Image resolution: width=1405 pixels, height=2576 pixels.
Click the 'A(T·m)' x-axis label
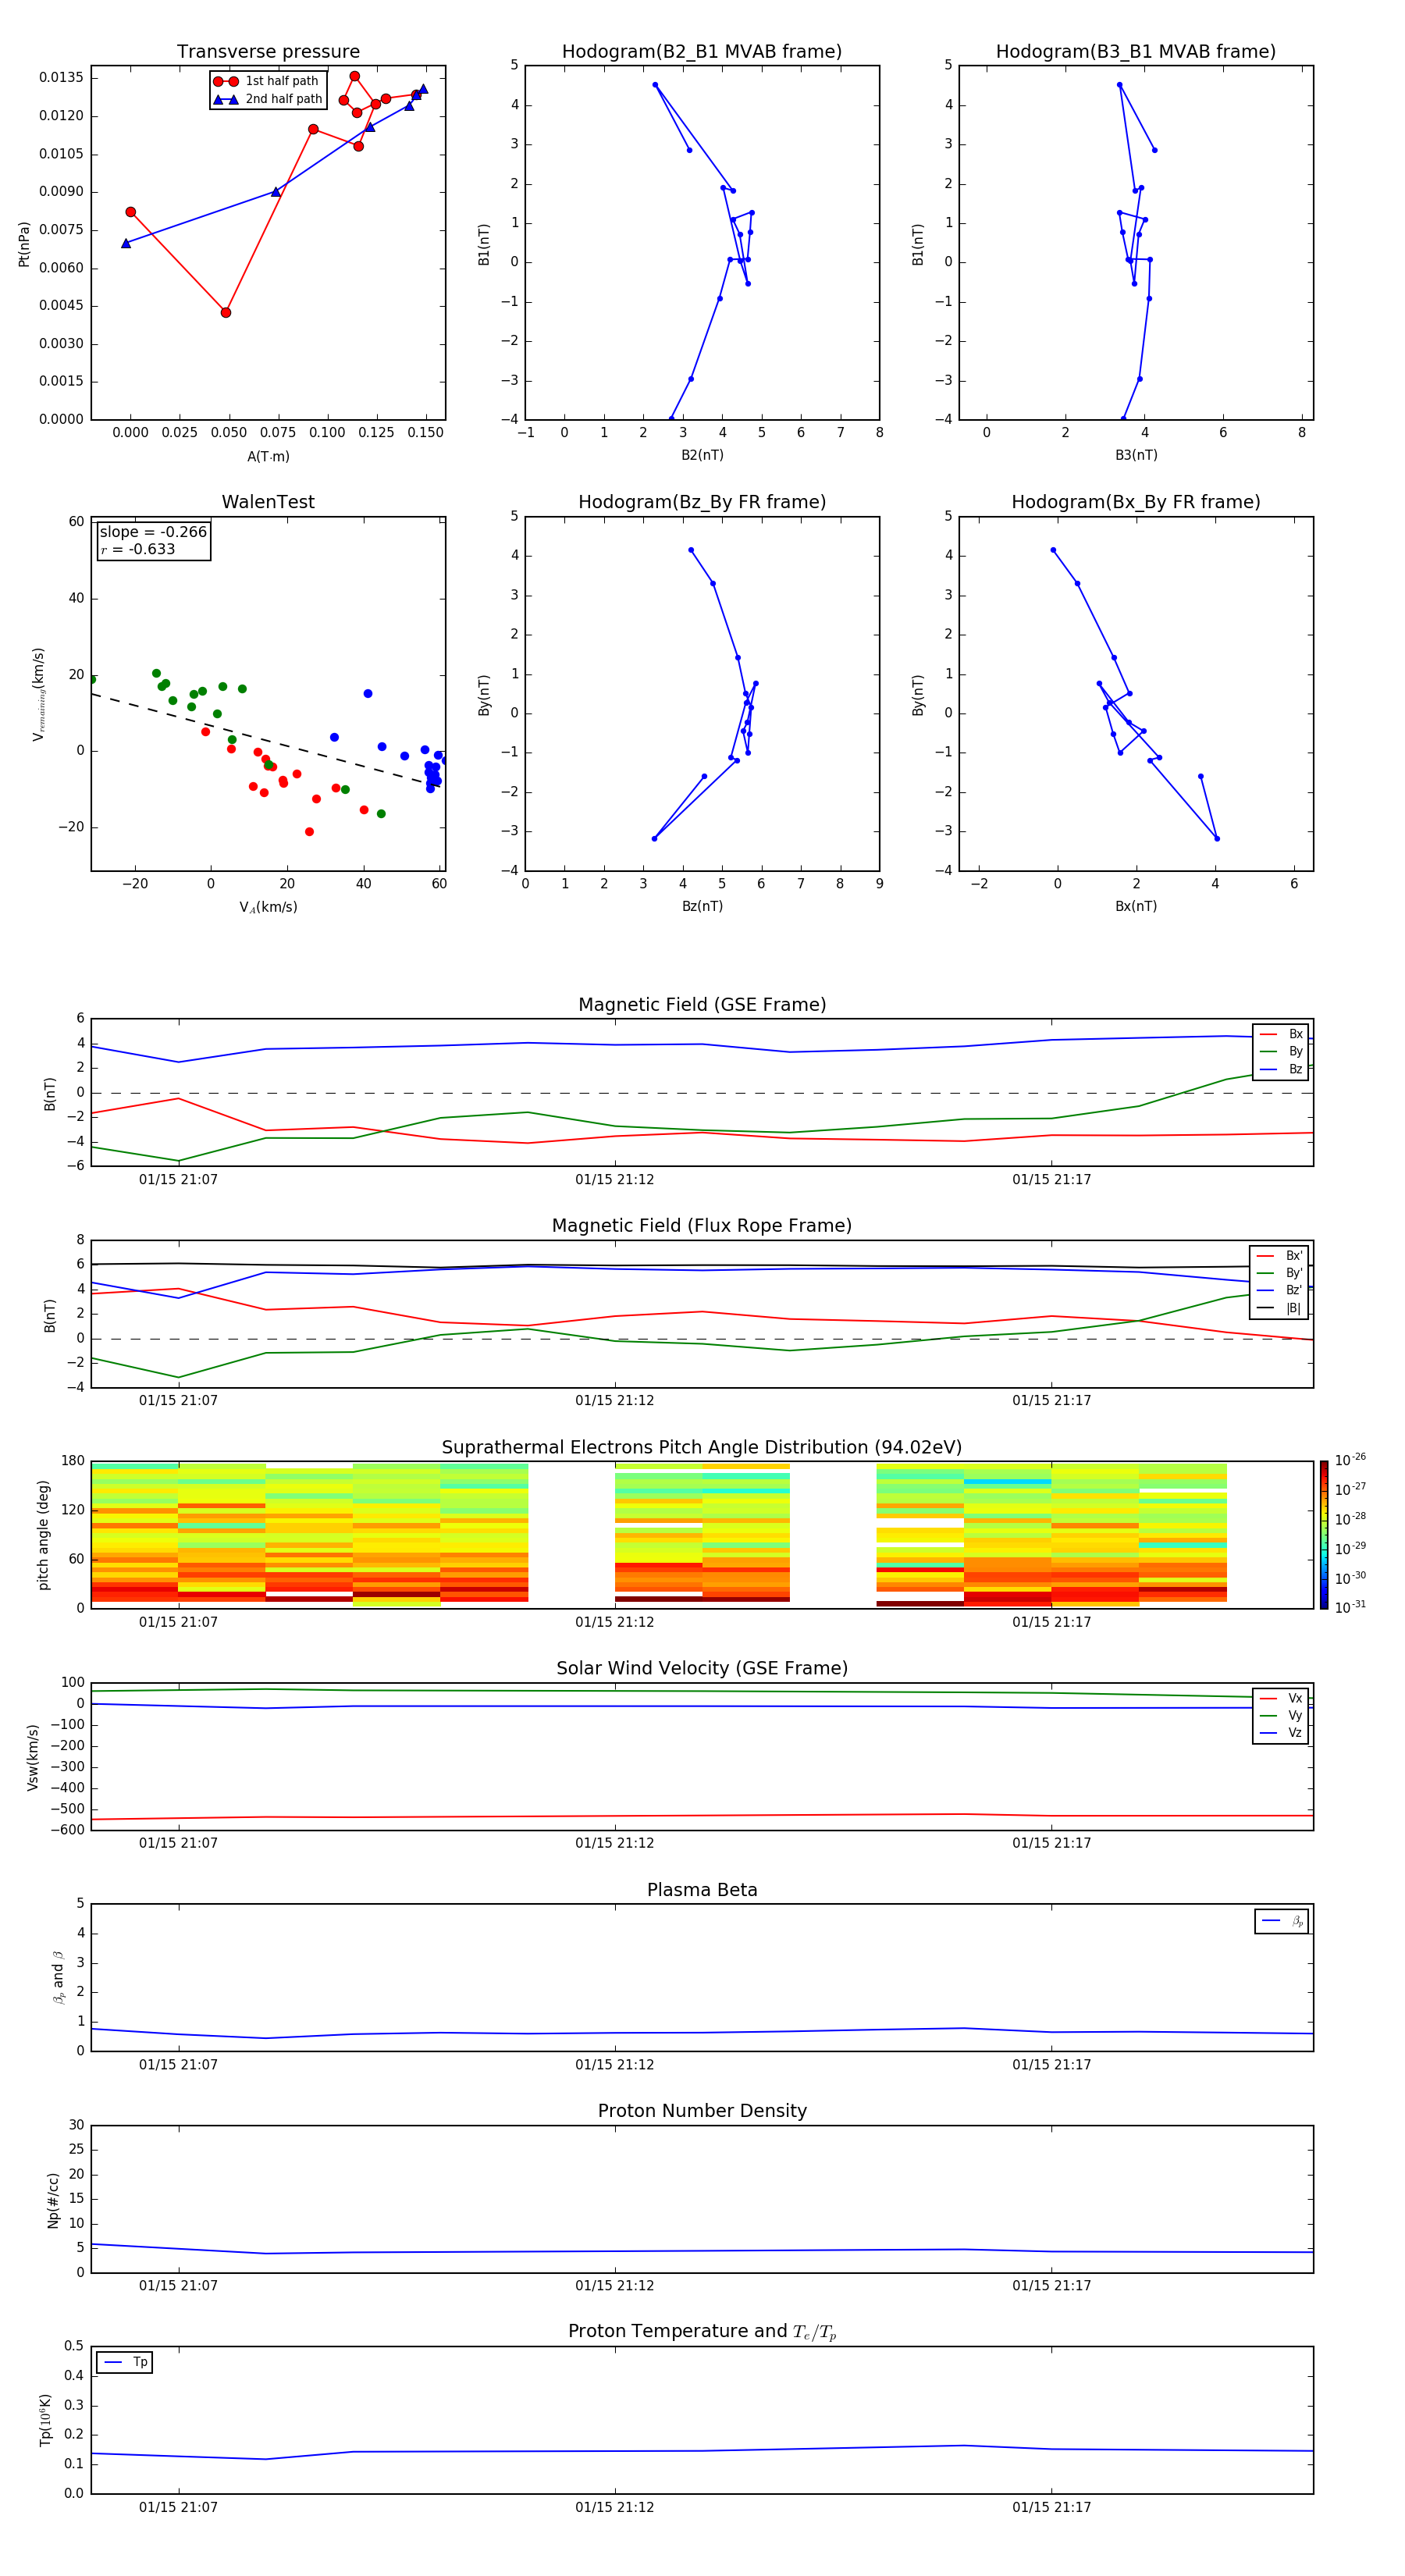[x=268, y=457]
